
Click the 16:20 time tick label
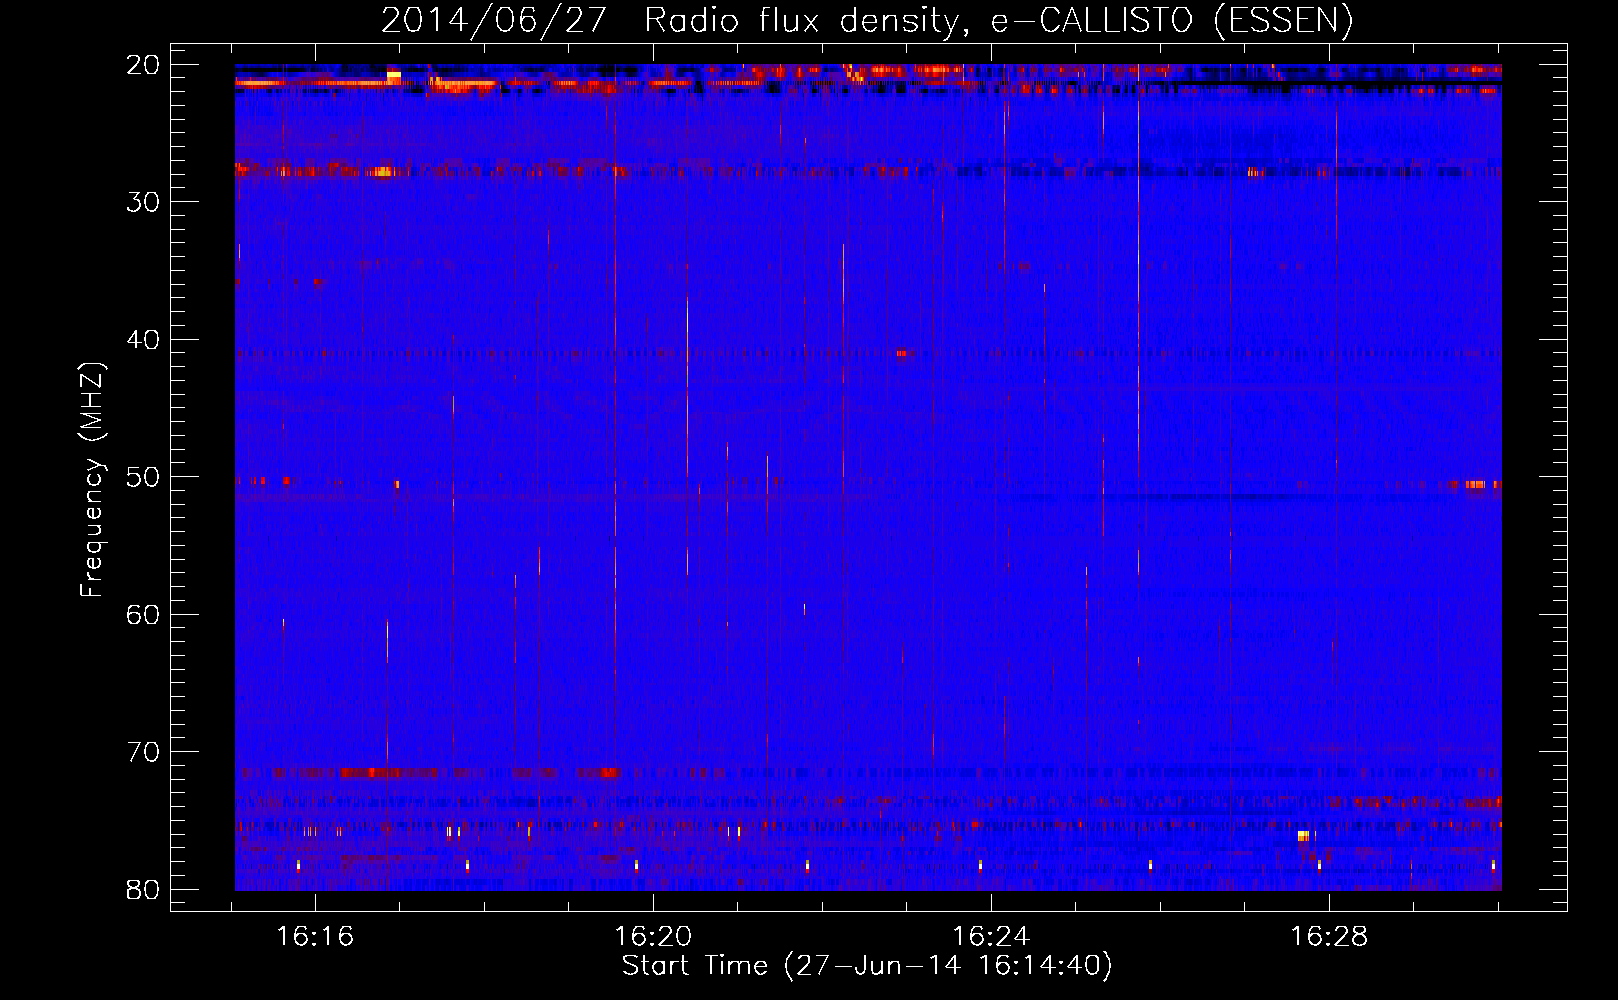coord(653,936)
